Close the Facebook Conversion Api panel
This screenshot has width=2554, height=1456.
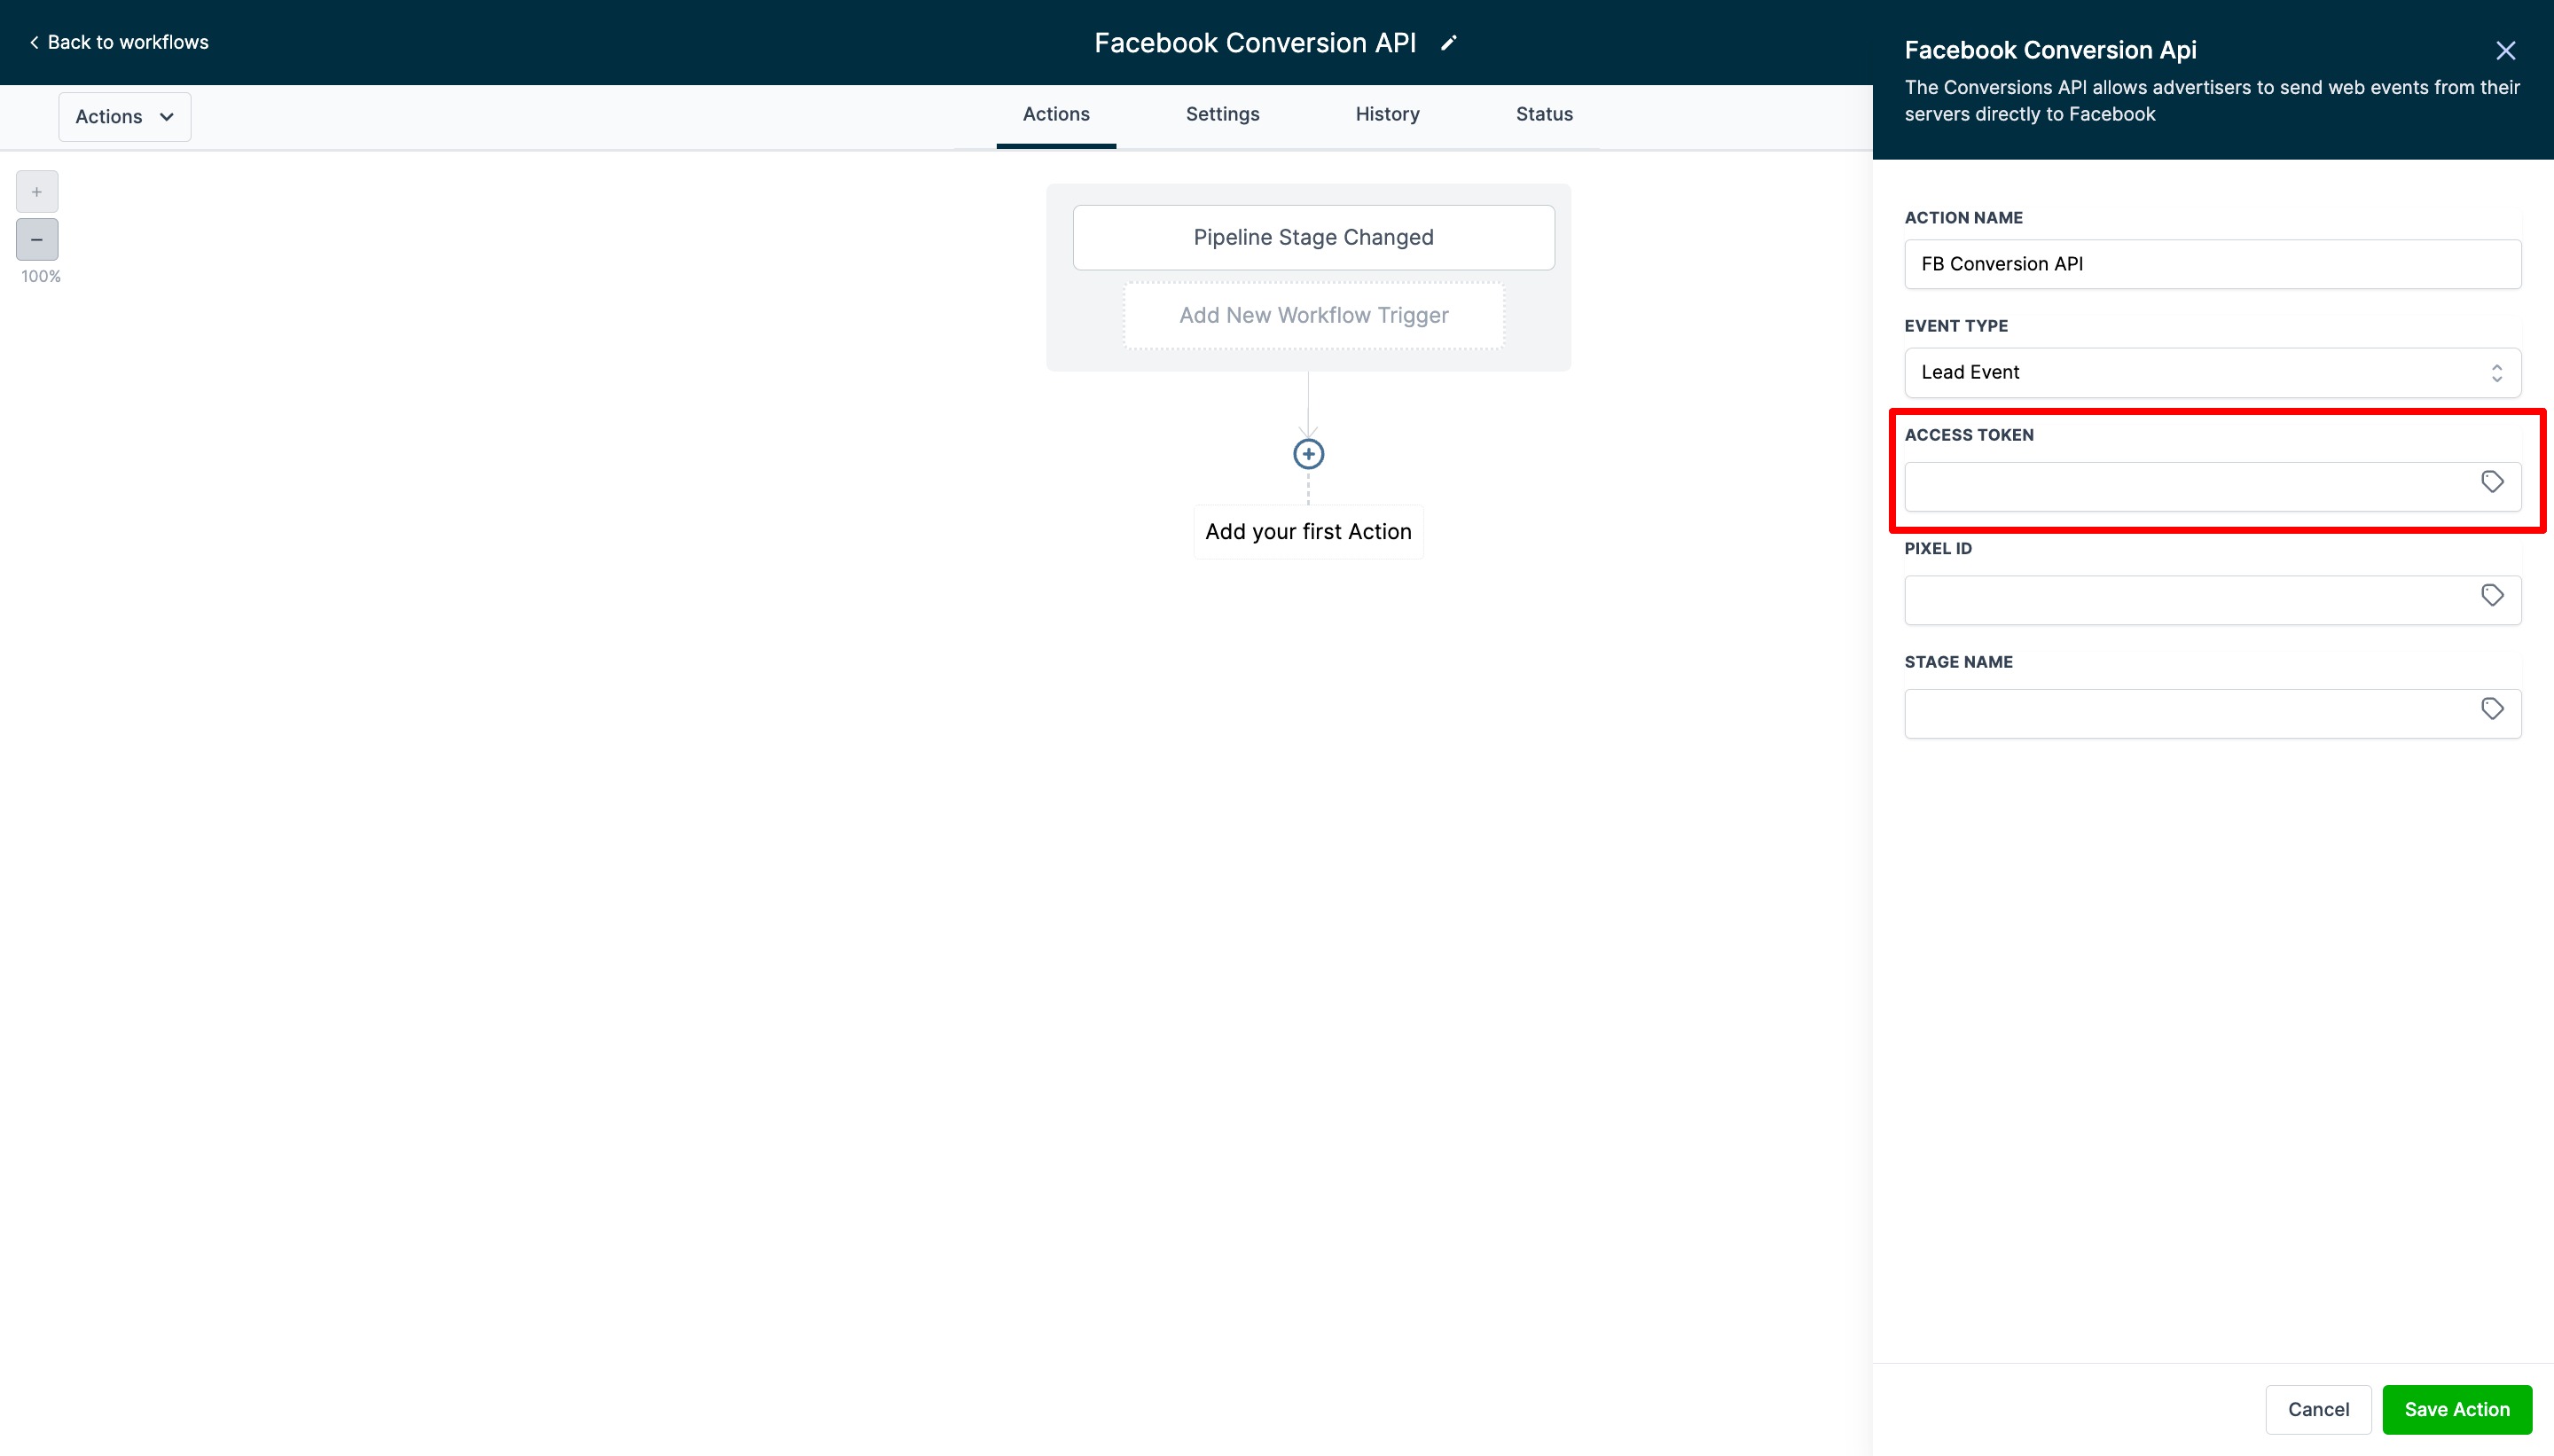(x=2505, y=50)
